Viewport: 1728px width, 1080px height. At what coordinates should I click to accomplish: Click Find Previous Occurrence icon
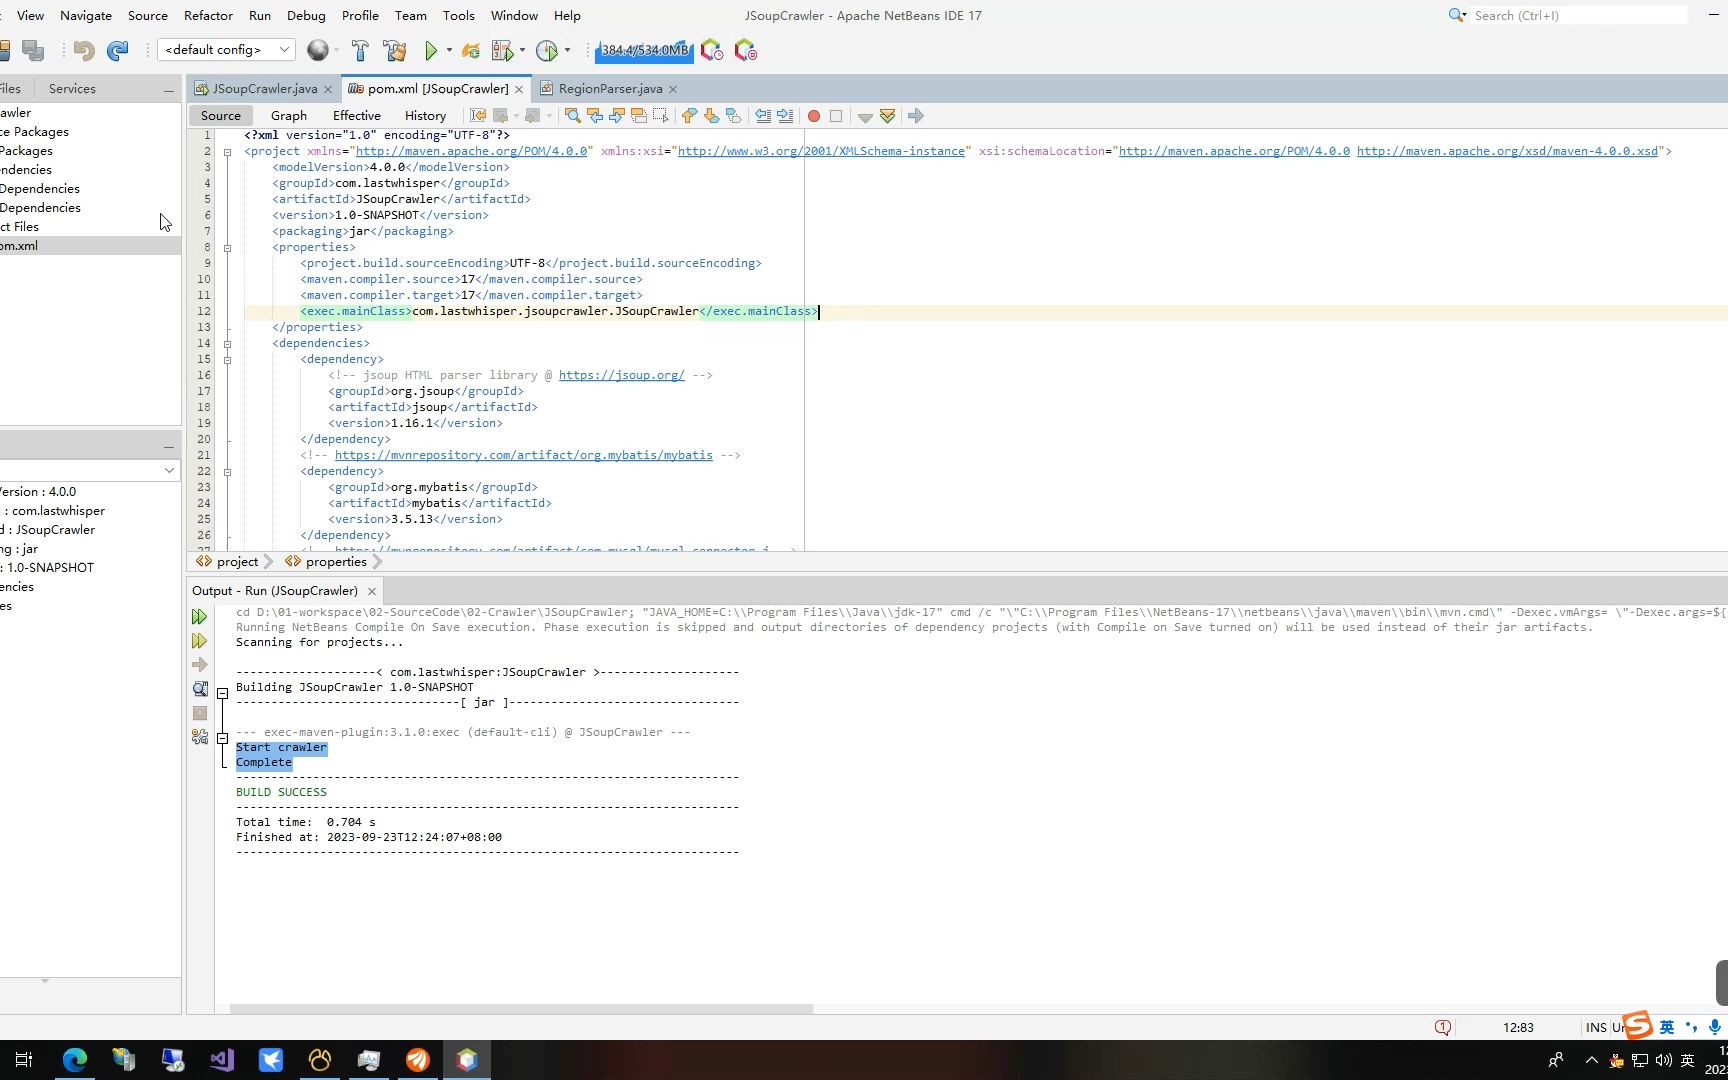click(595, 116)
